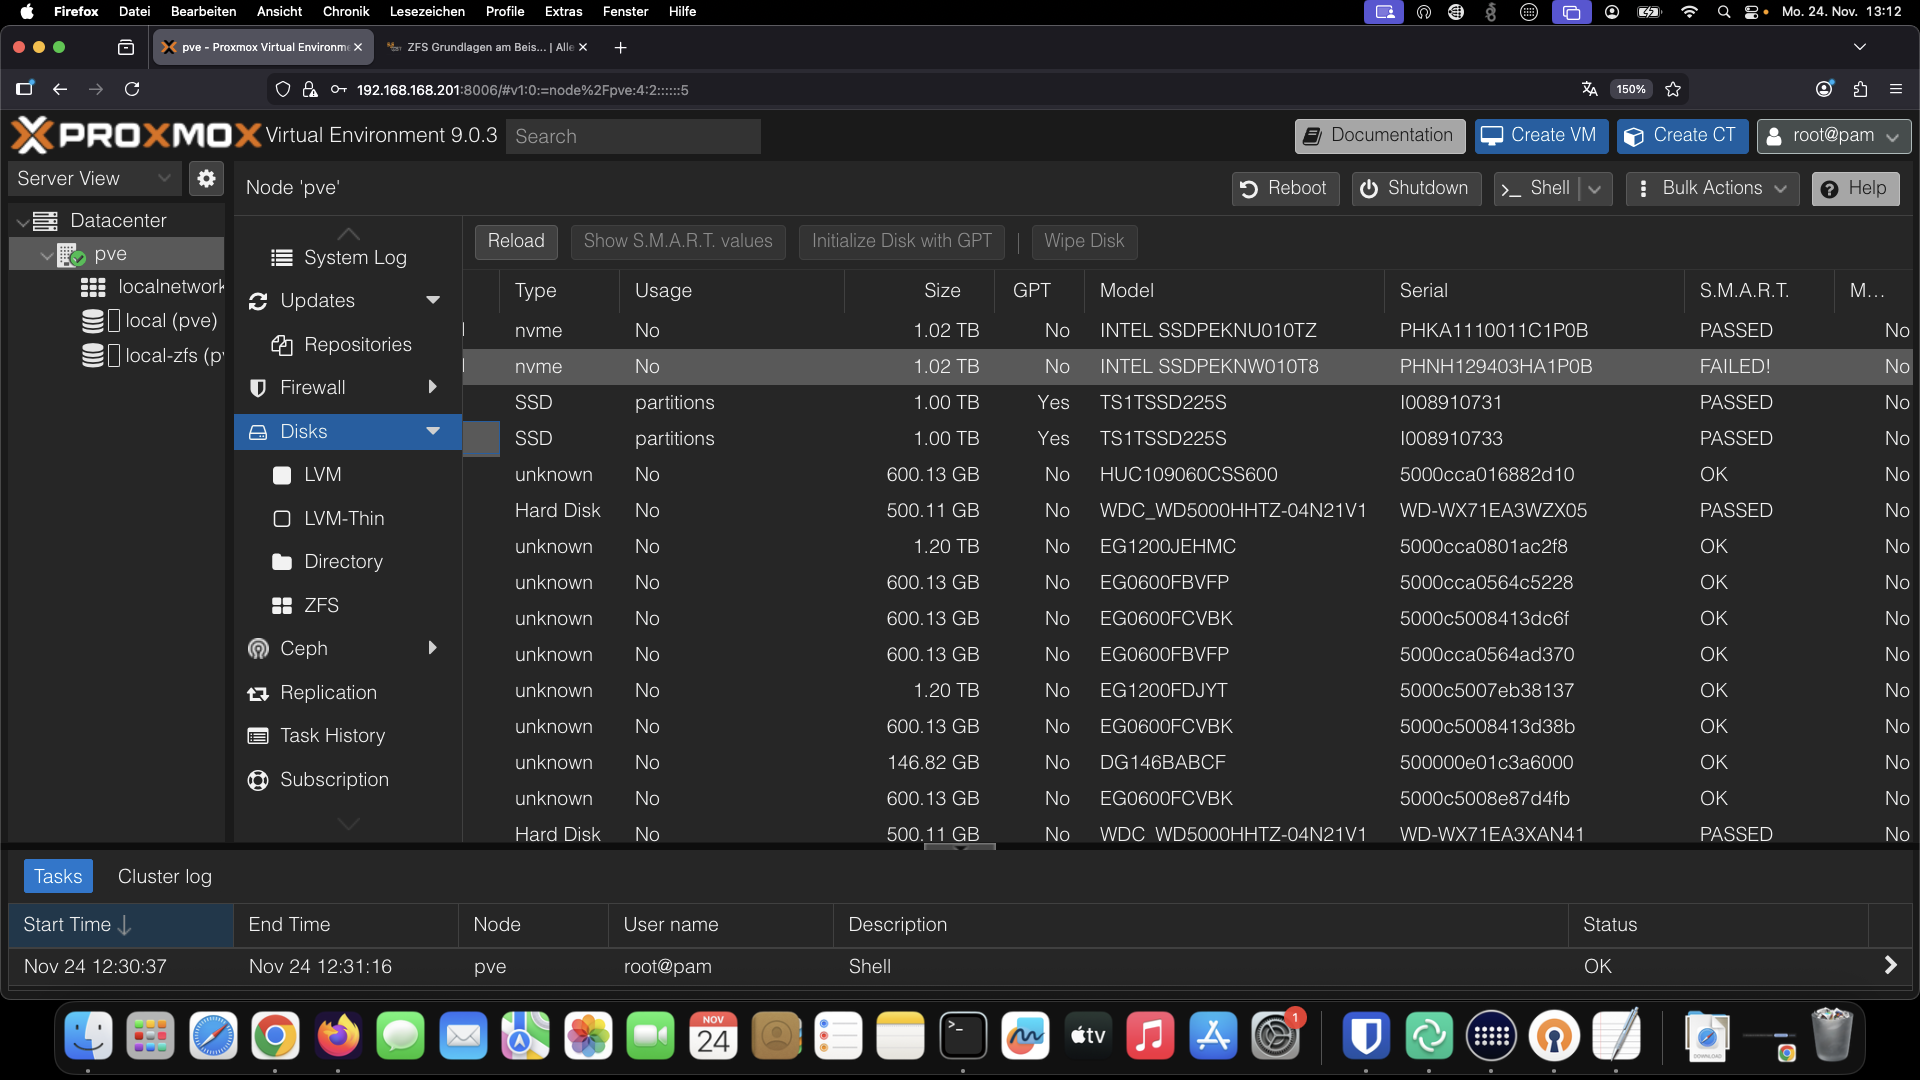The height and width of the screenshot is (1080, 1920).
Task: Open Replication settings
Action: click(327, 693)
